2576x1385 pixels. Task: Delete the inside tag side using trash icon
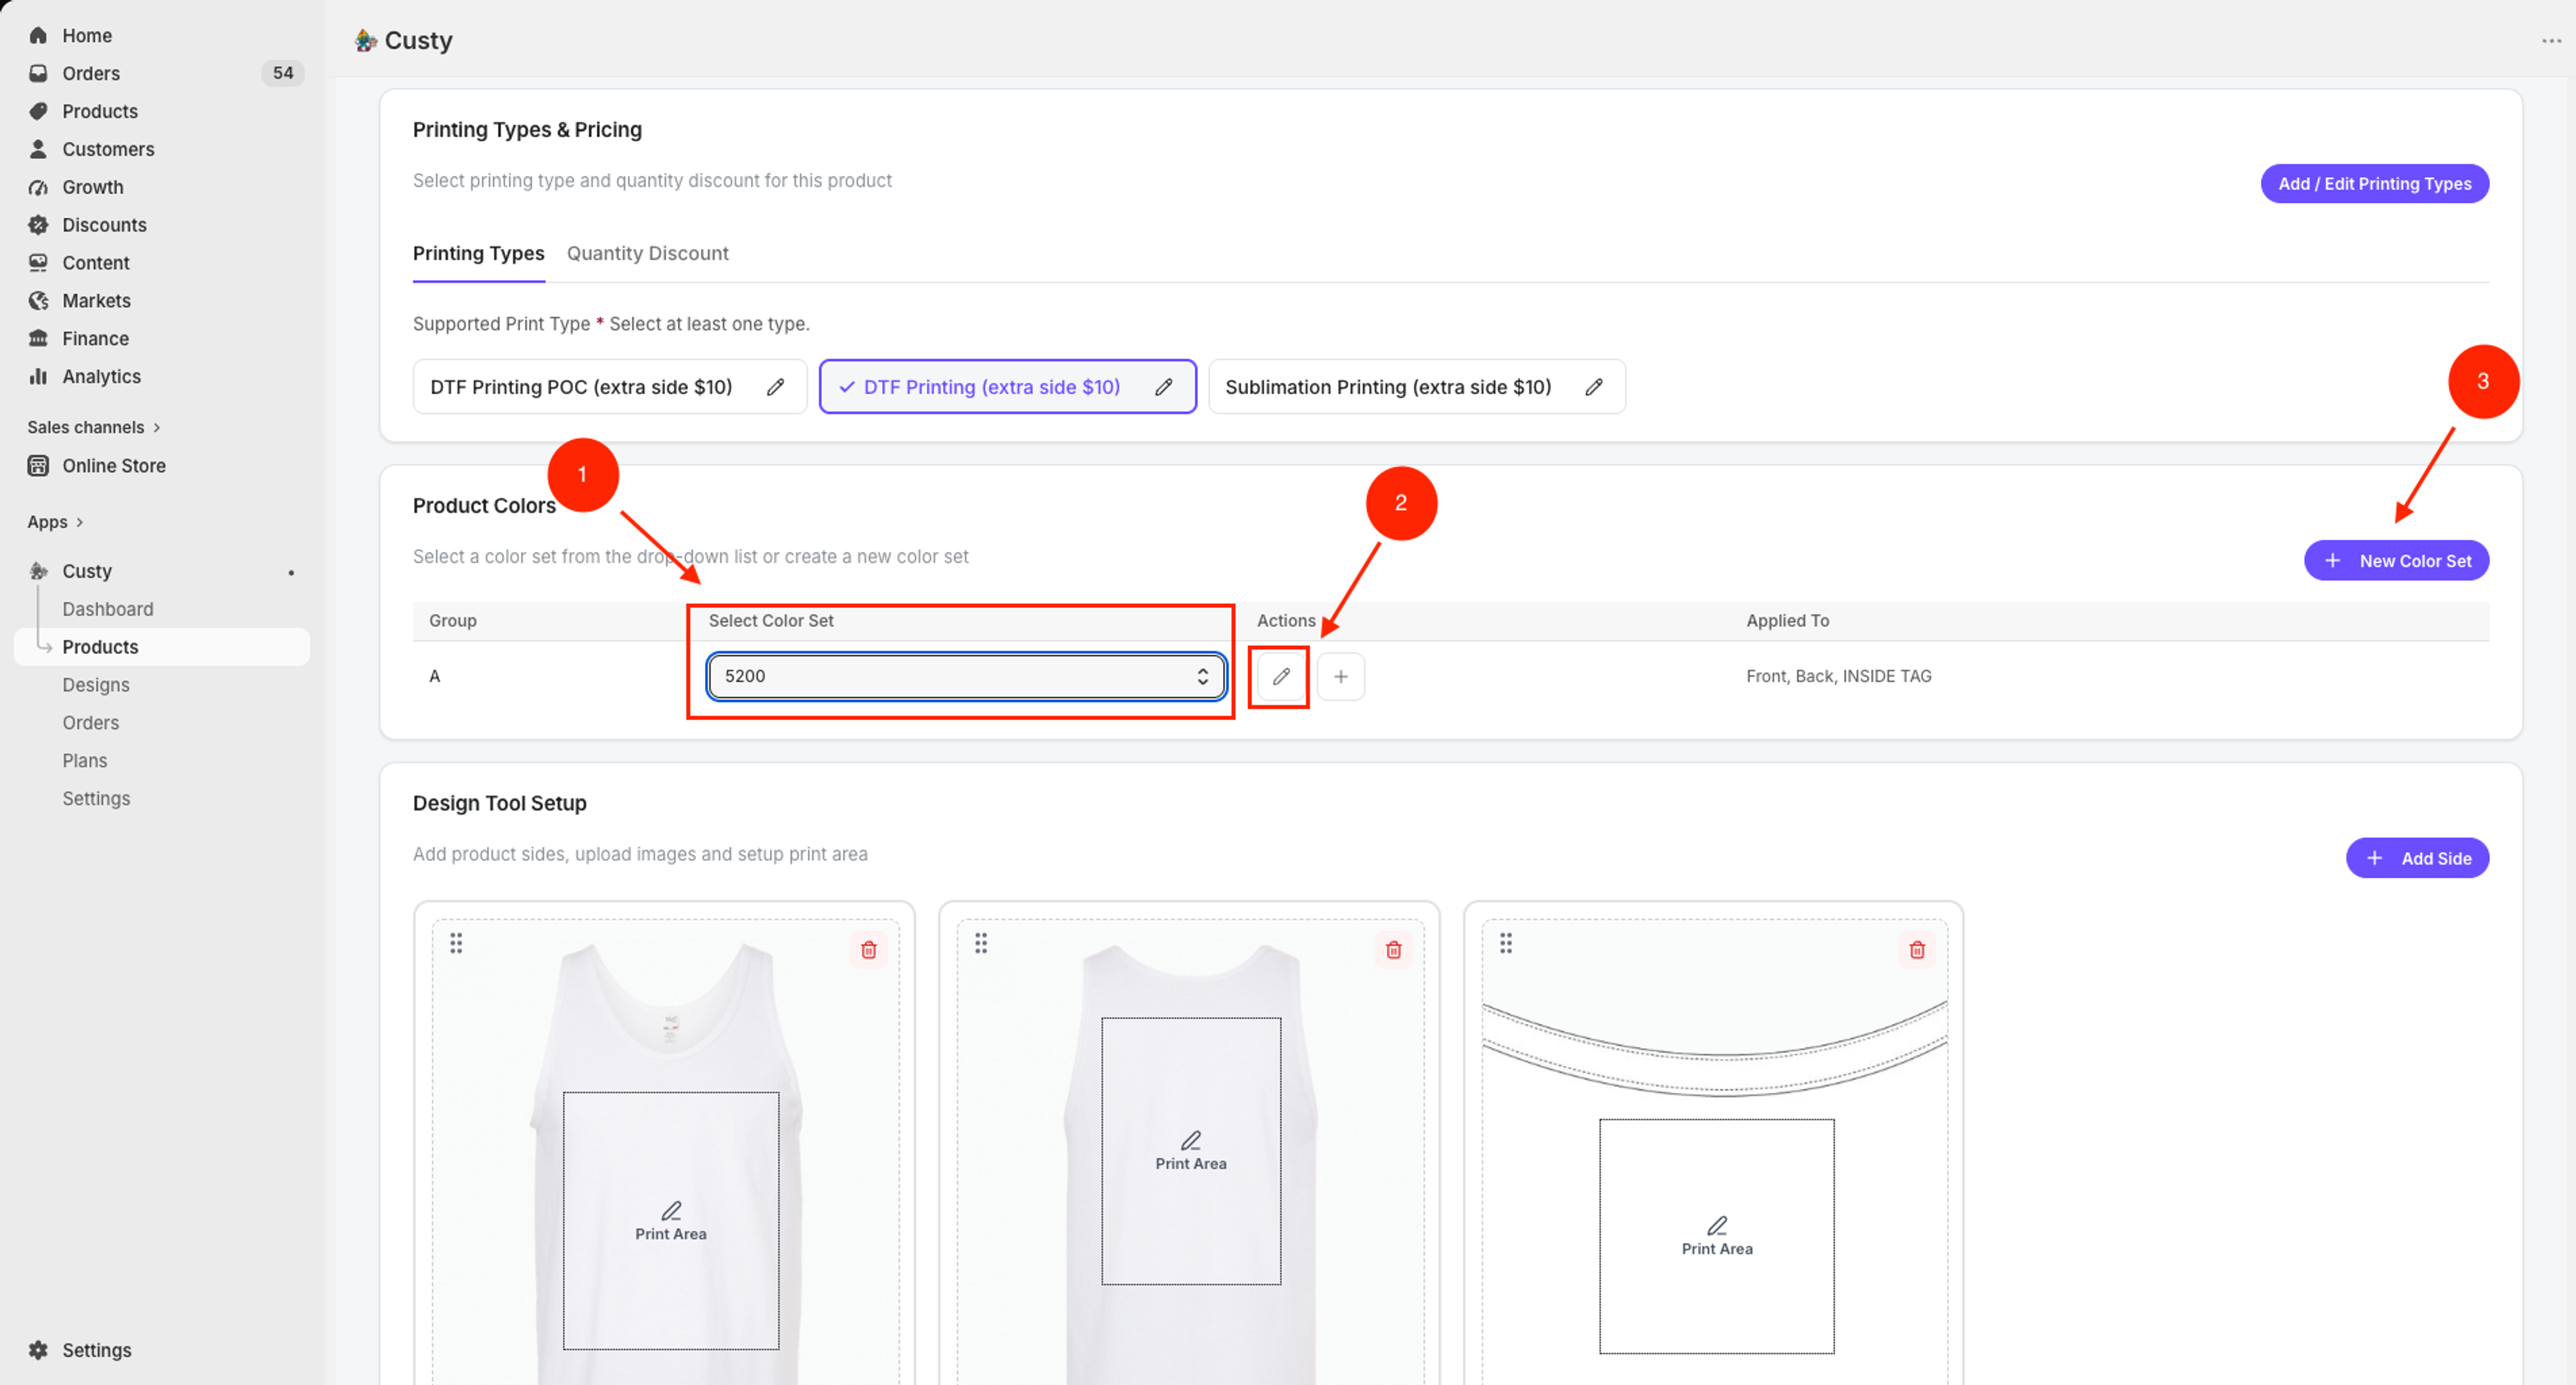[1916, 949]
